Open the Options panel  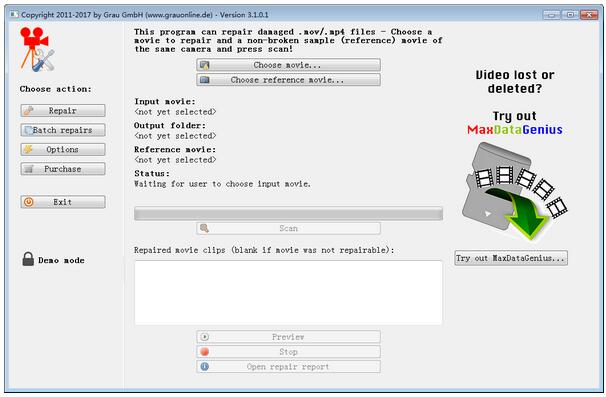(x=63, y=149)
